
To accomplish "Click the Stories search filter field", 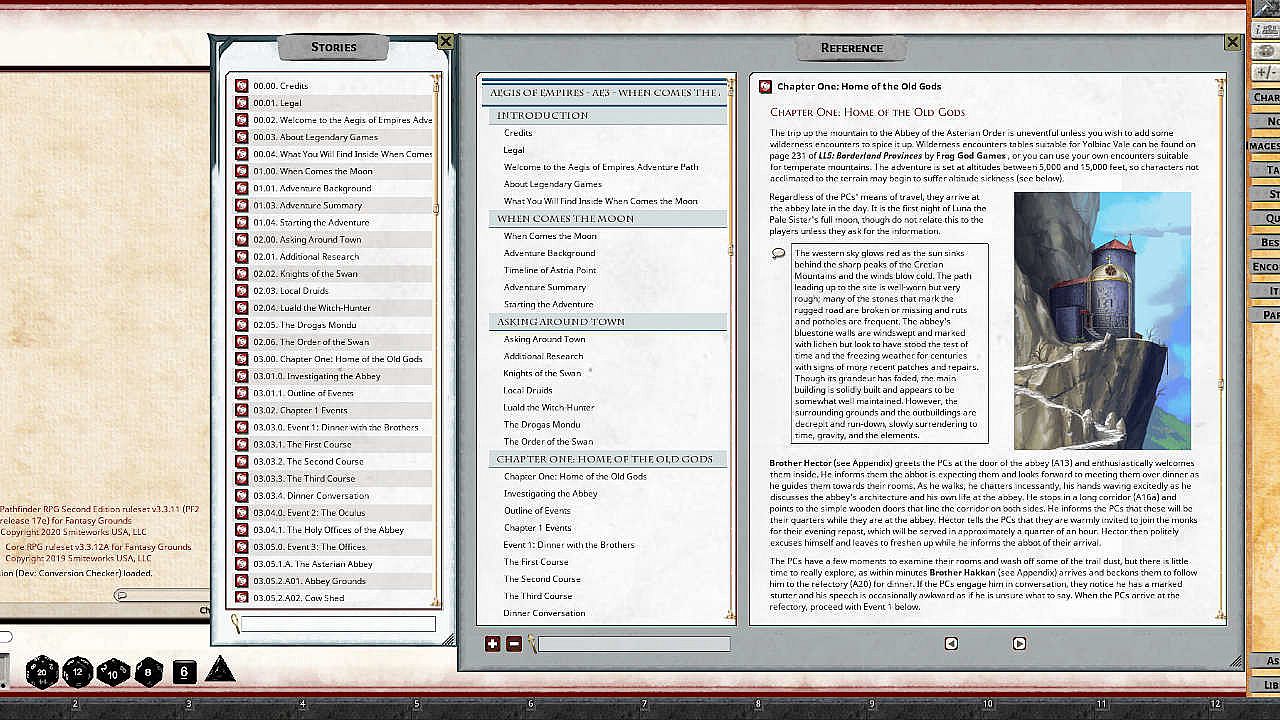I will click(338, 624).
